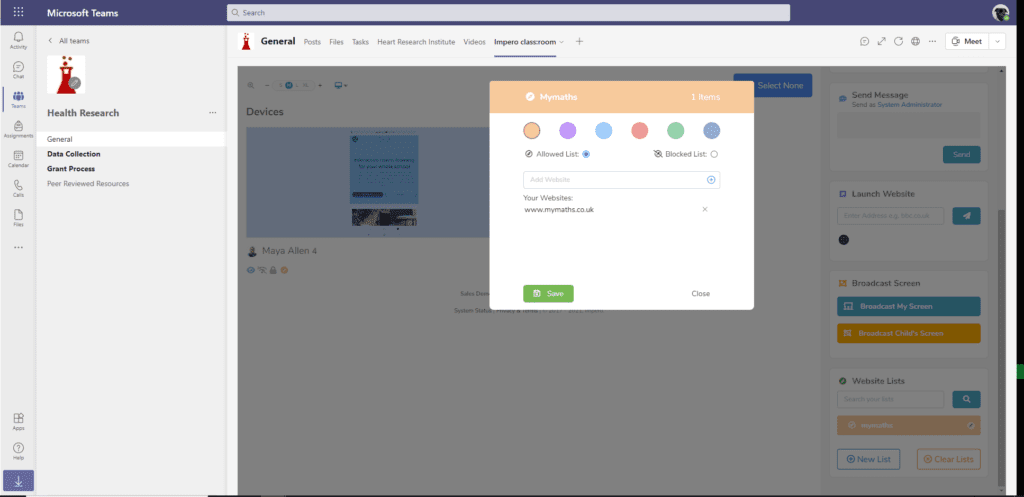Open Apps store in the left rail
This screenshot has width=1024, height=497.
(x=18, y=421)
